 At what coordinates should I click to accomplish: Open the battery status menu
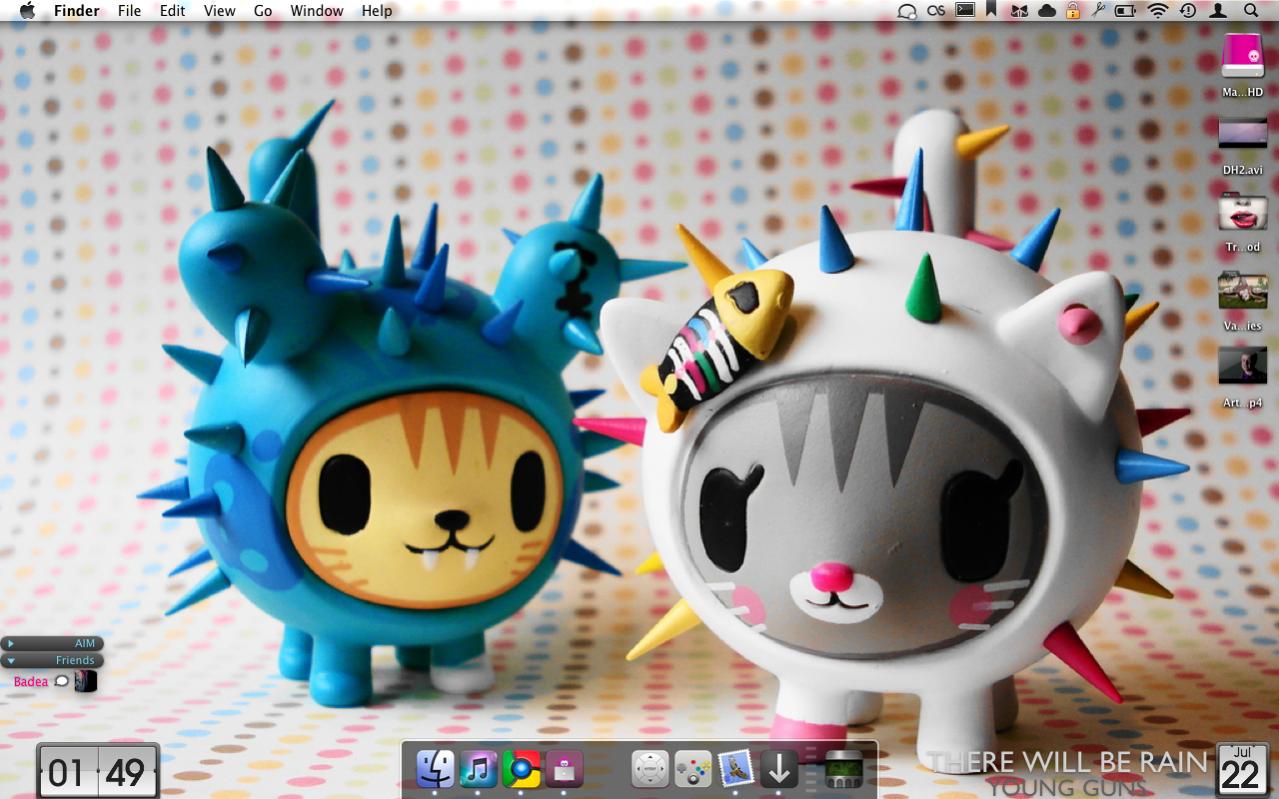1126,11
